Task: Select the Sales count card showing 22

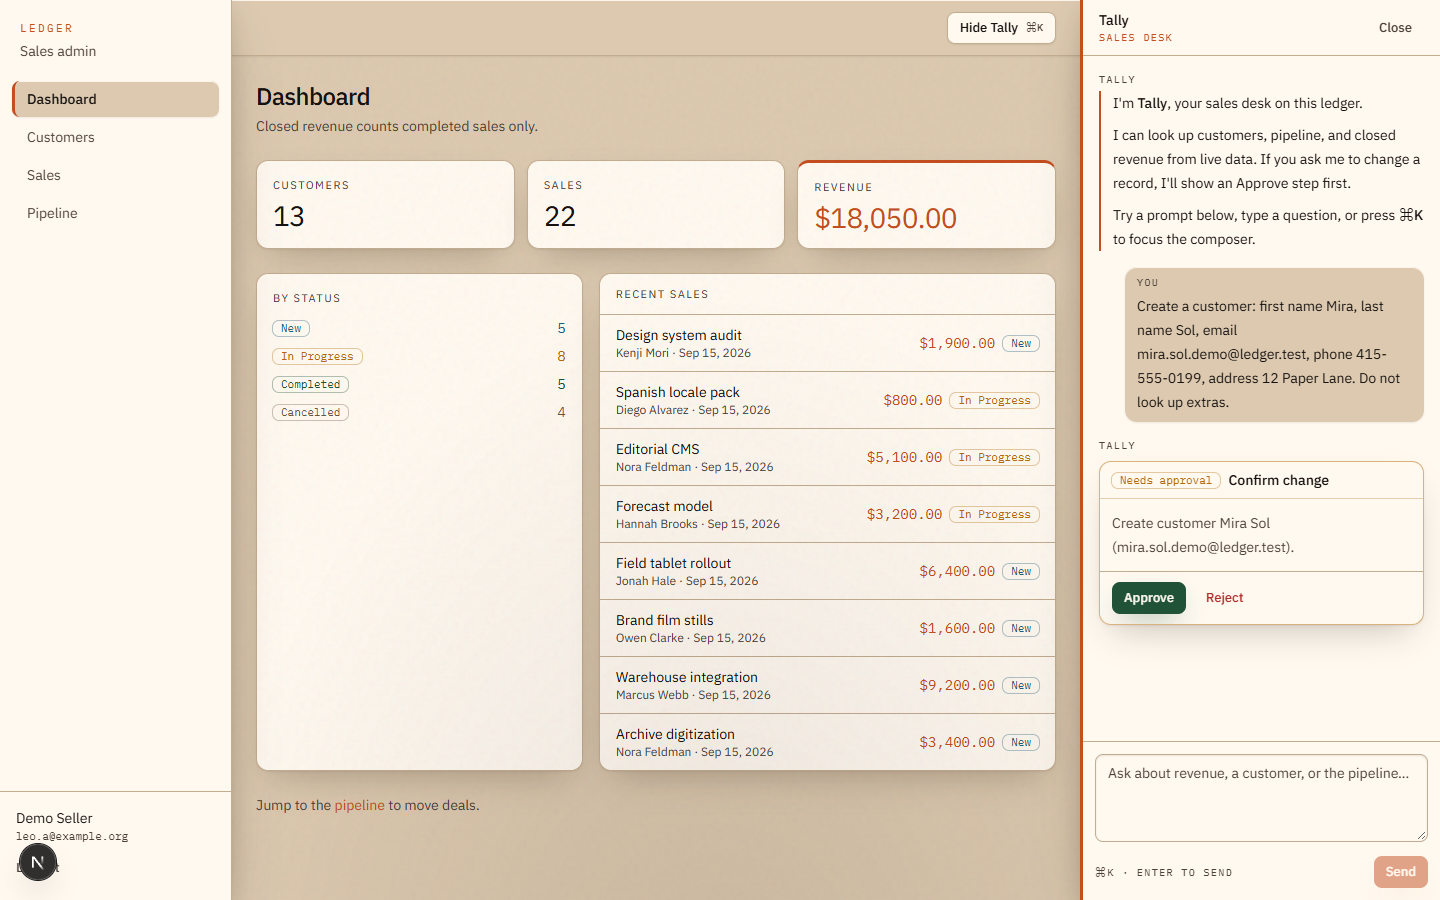Action: [656, 205]
